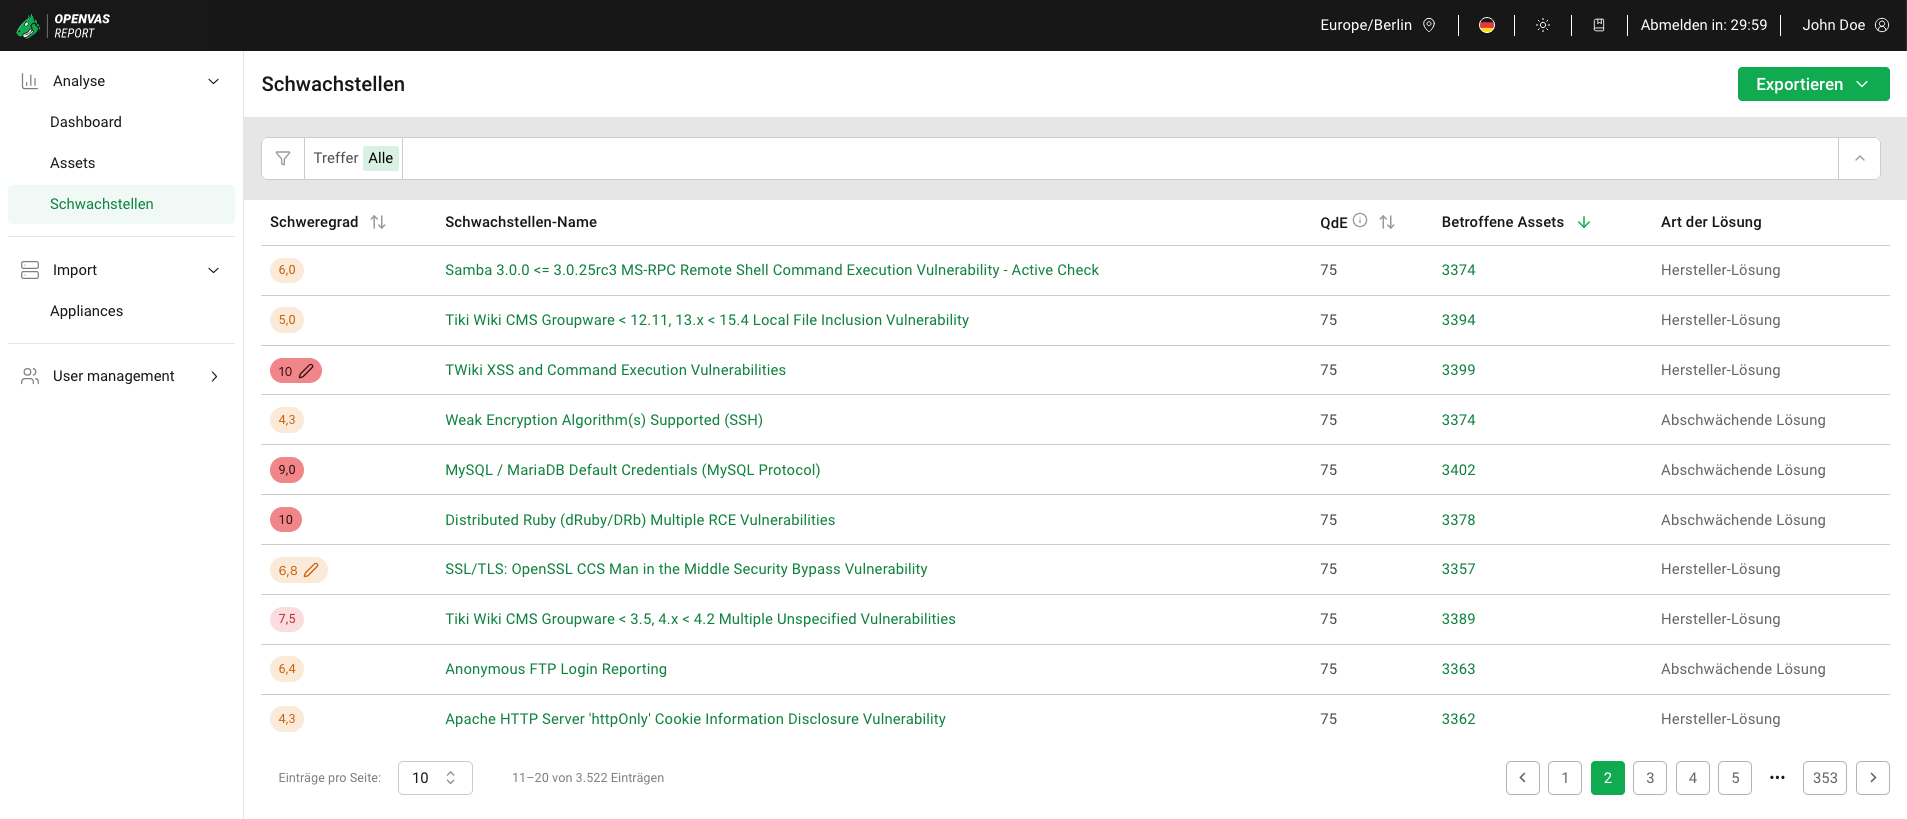The width and height of the screenshot is (1907, 819).
Task: Go to next page arrow
Action: [1873, 778]
